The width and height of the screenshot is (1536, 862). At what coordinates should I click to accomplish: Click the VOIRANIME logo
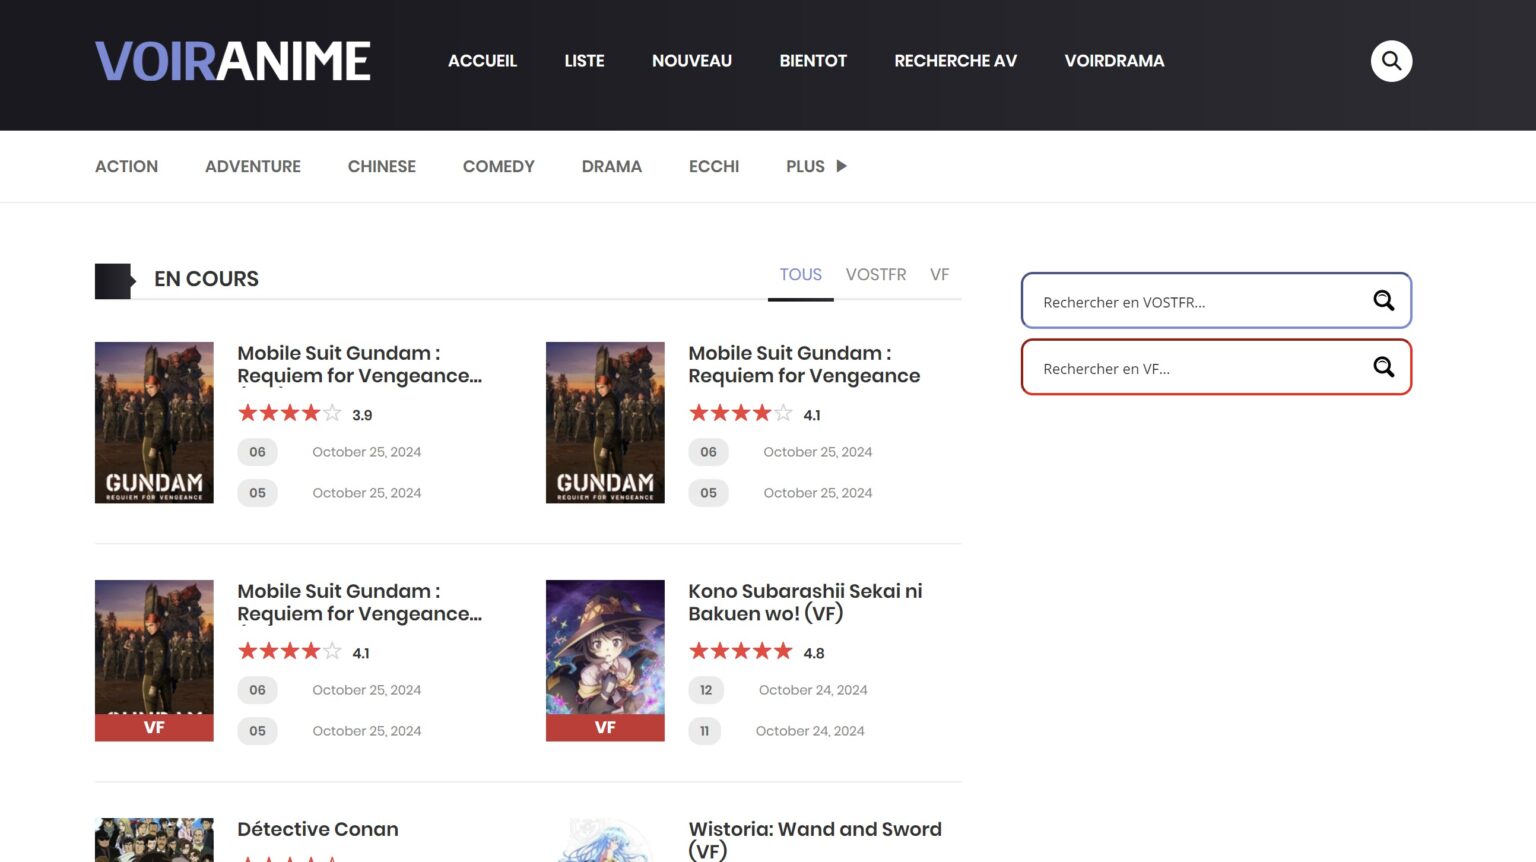pyautogui.click(x=232, y=60)
